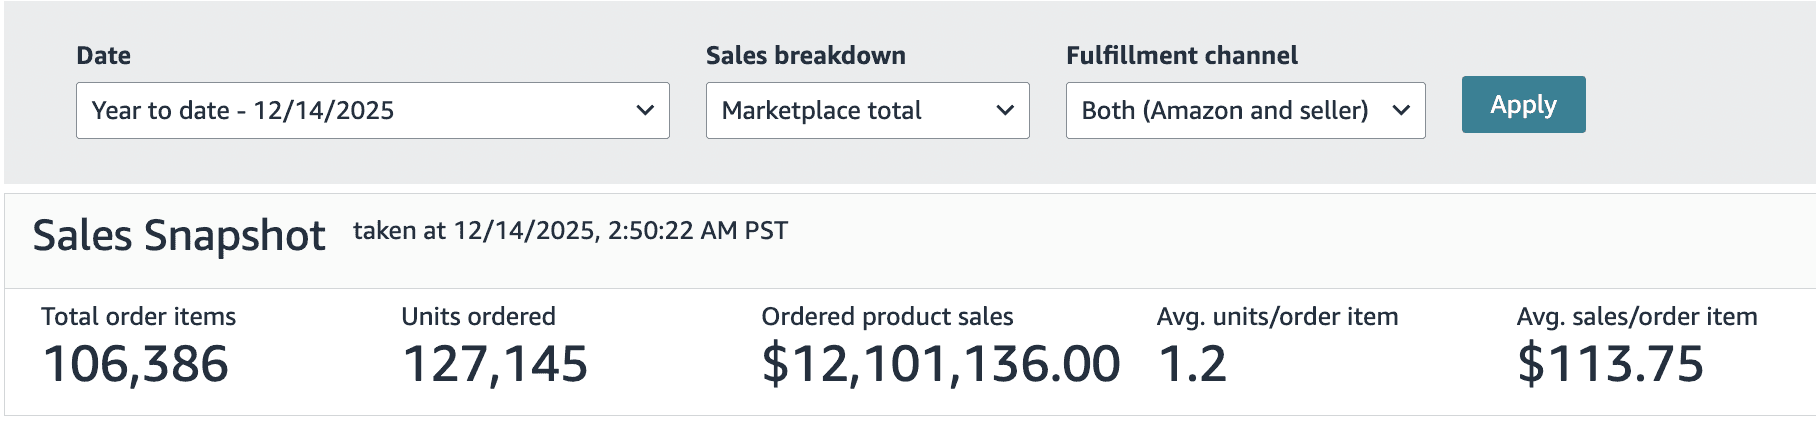
Task: Click the Ordered product sales label
Action: pos(887,317)
